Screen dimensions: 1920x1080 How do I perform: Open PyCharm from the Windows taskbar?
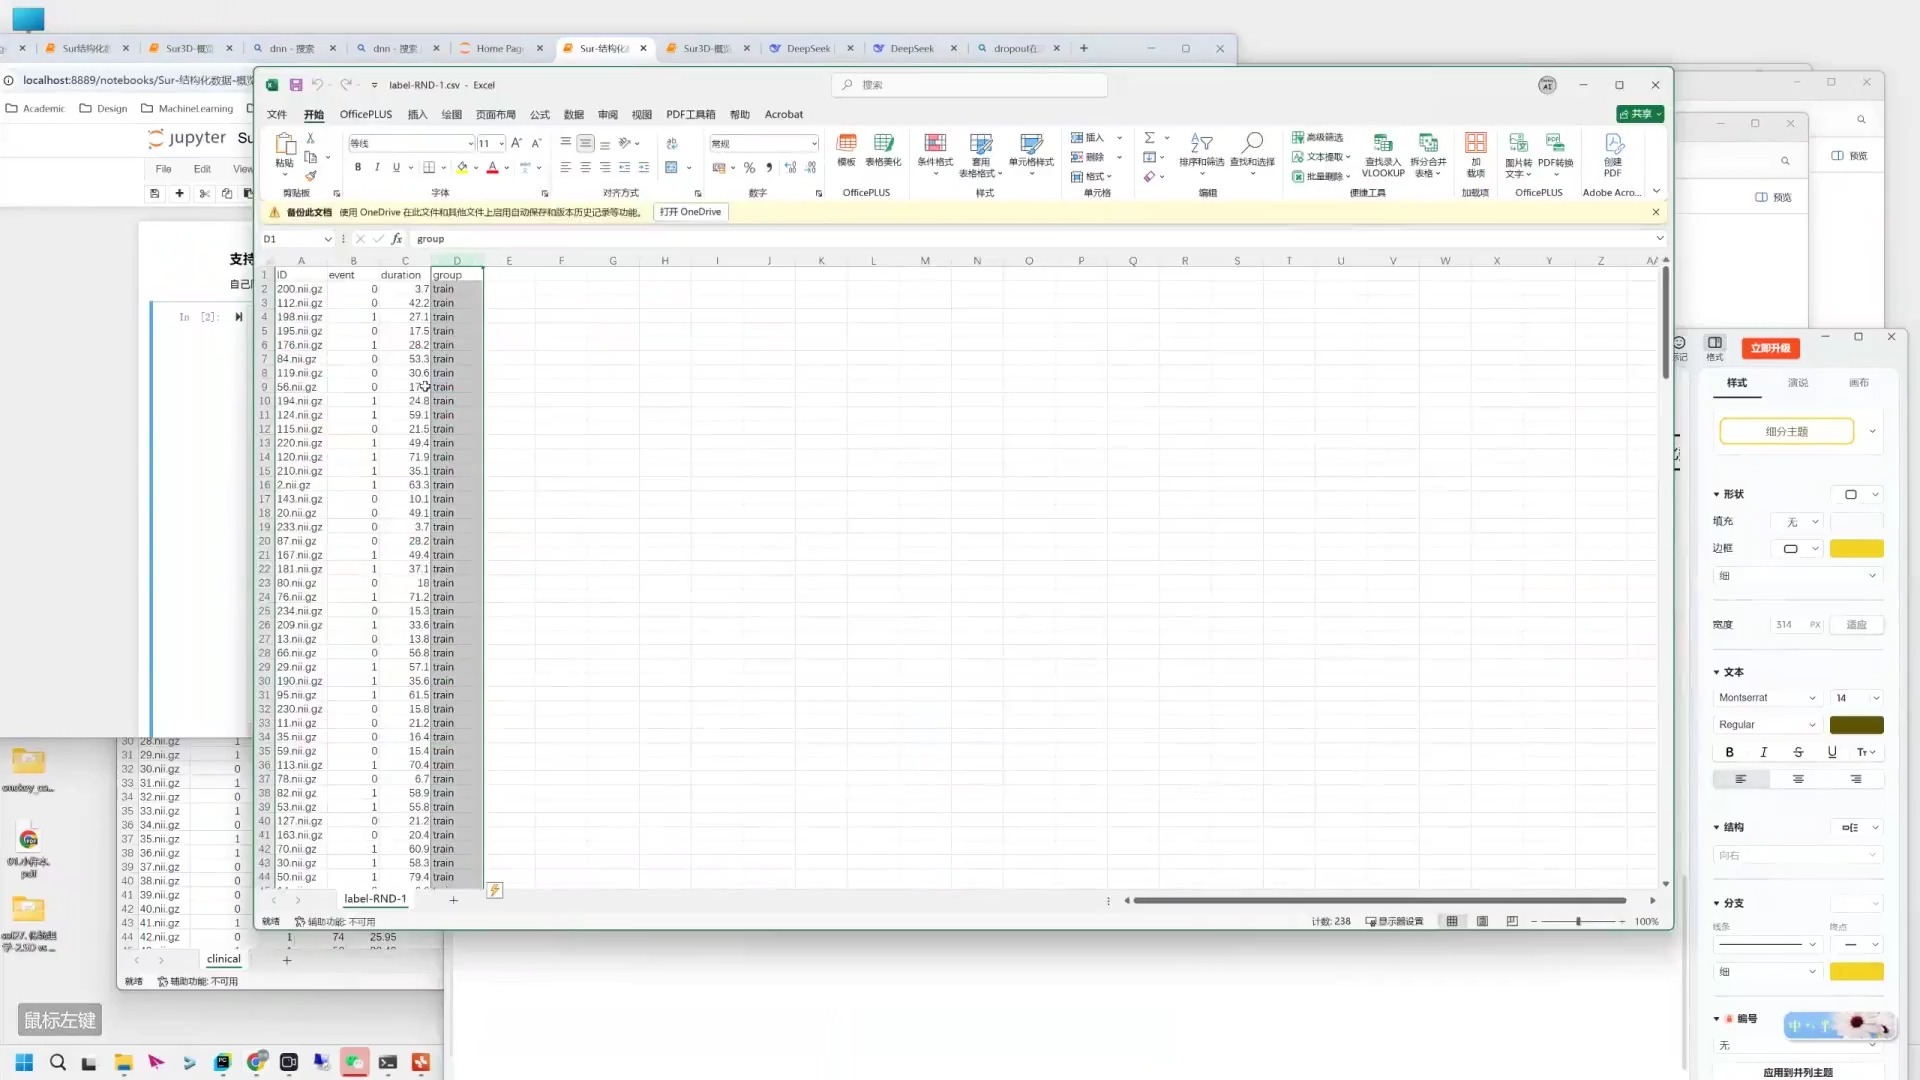click(222, 1062)
